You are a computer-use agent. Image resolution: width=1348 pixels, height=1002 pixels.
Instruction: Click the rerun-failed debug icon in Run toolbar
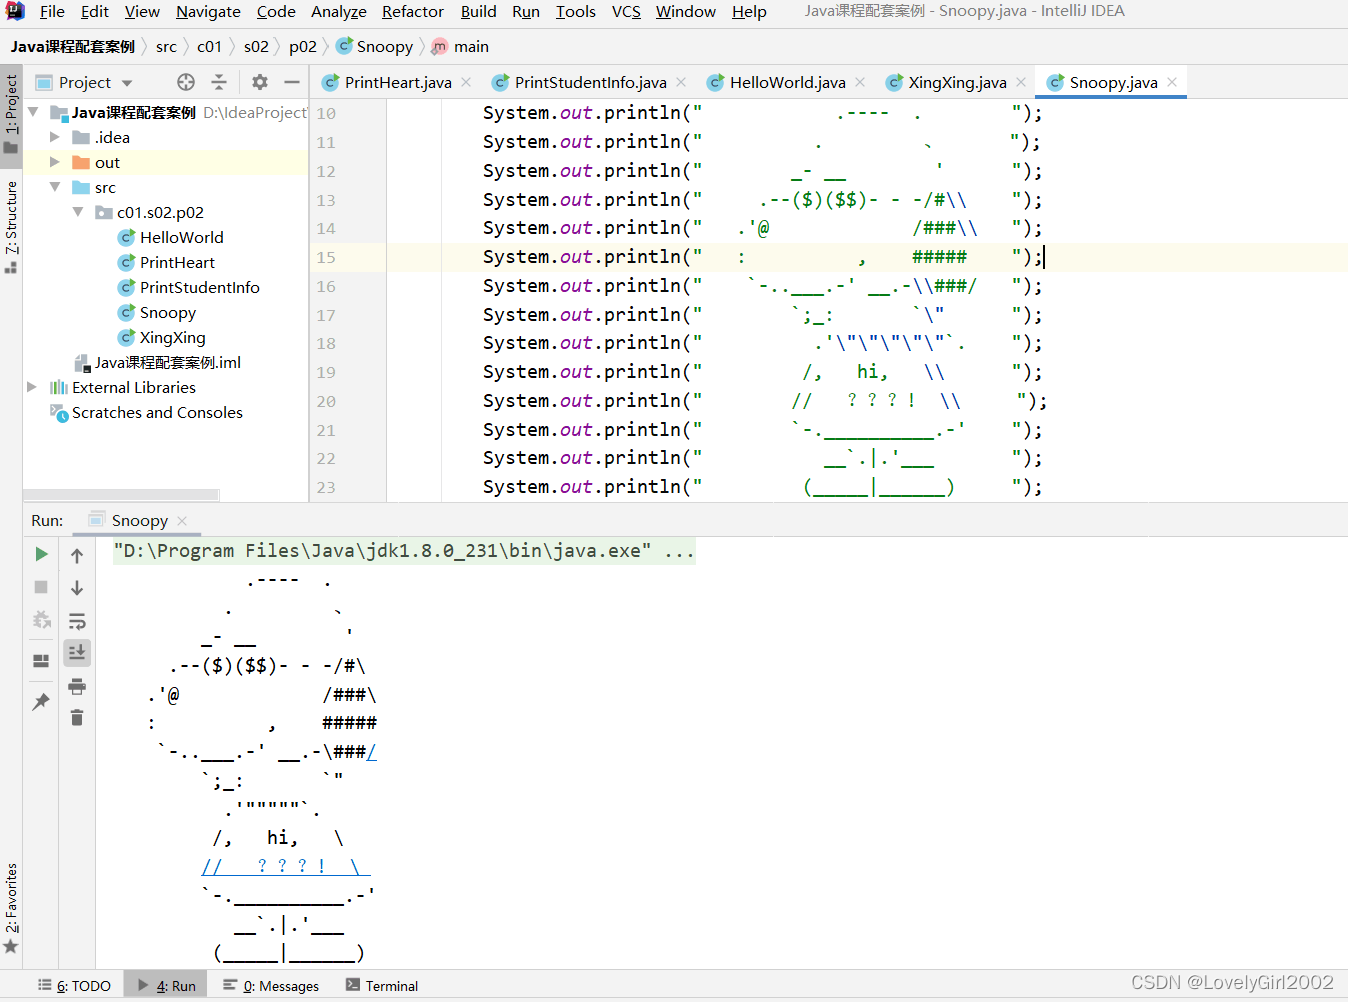41,620
